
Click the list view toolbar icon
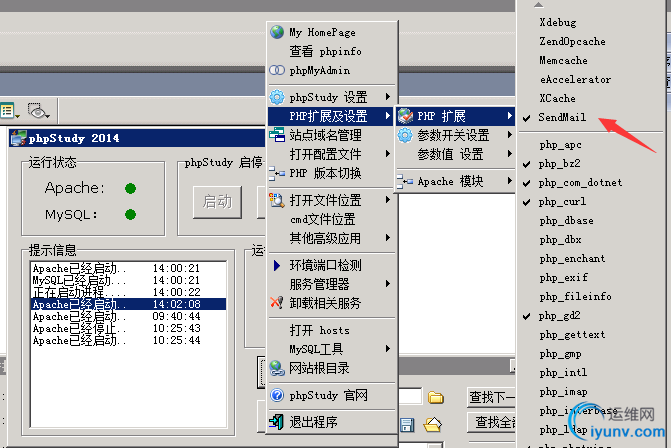pos(8,111)
